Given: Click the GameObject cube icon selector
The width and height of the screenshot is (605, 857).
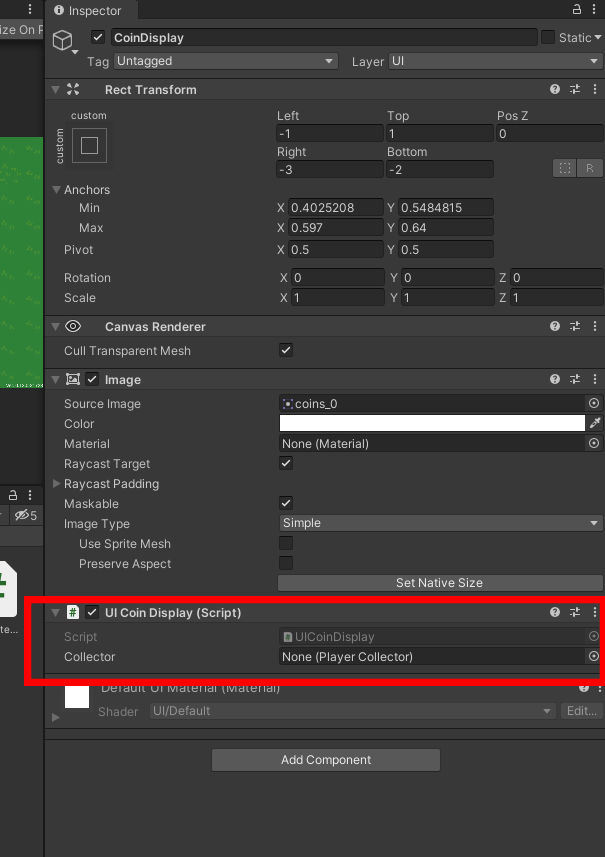Looking at the screenshot, I should [63, 41].
